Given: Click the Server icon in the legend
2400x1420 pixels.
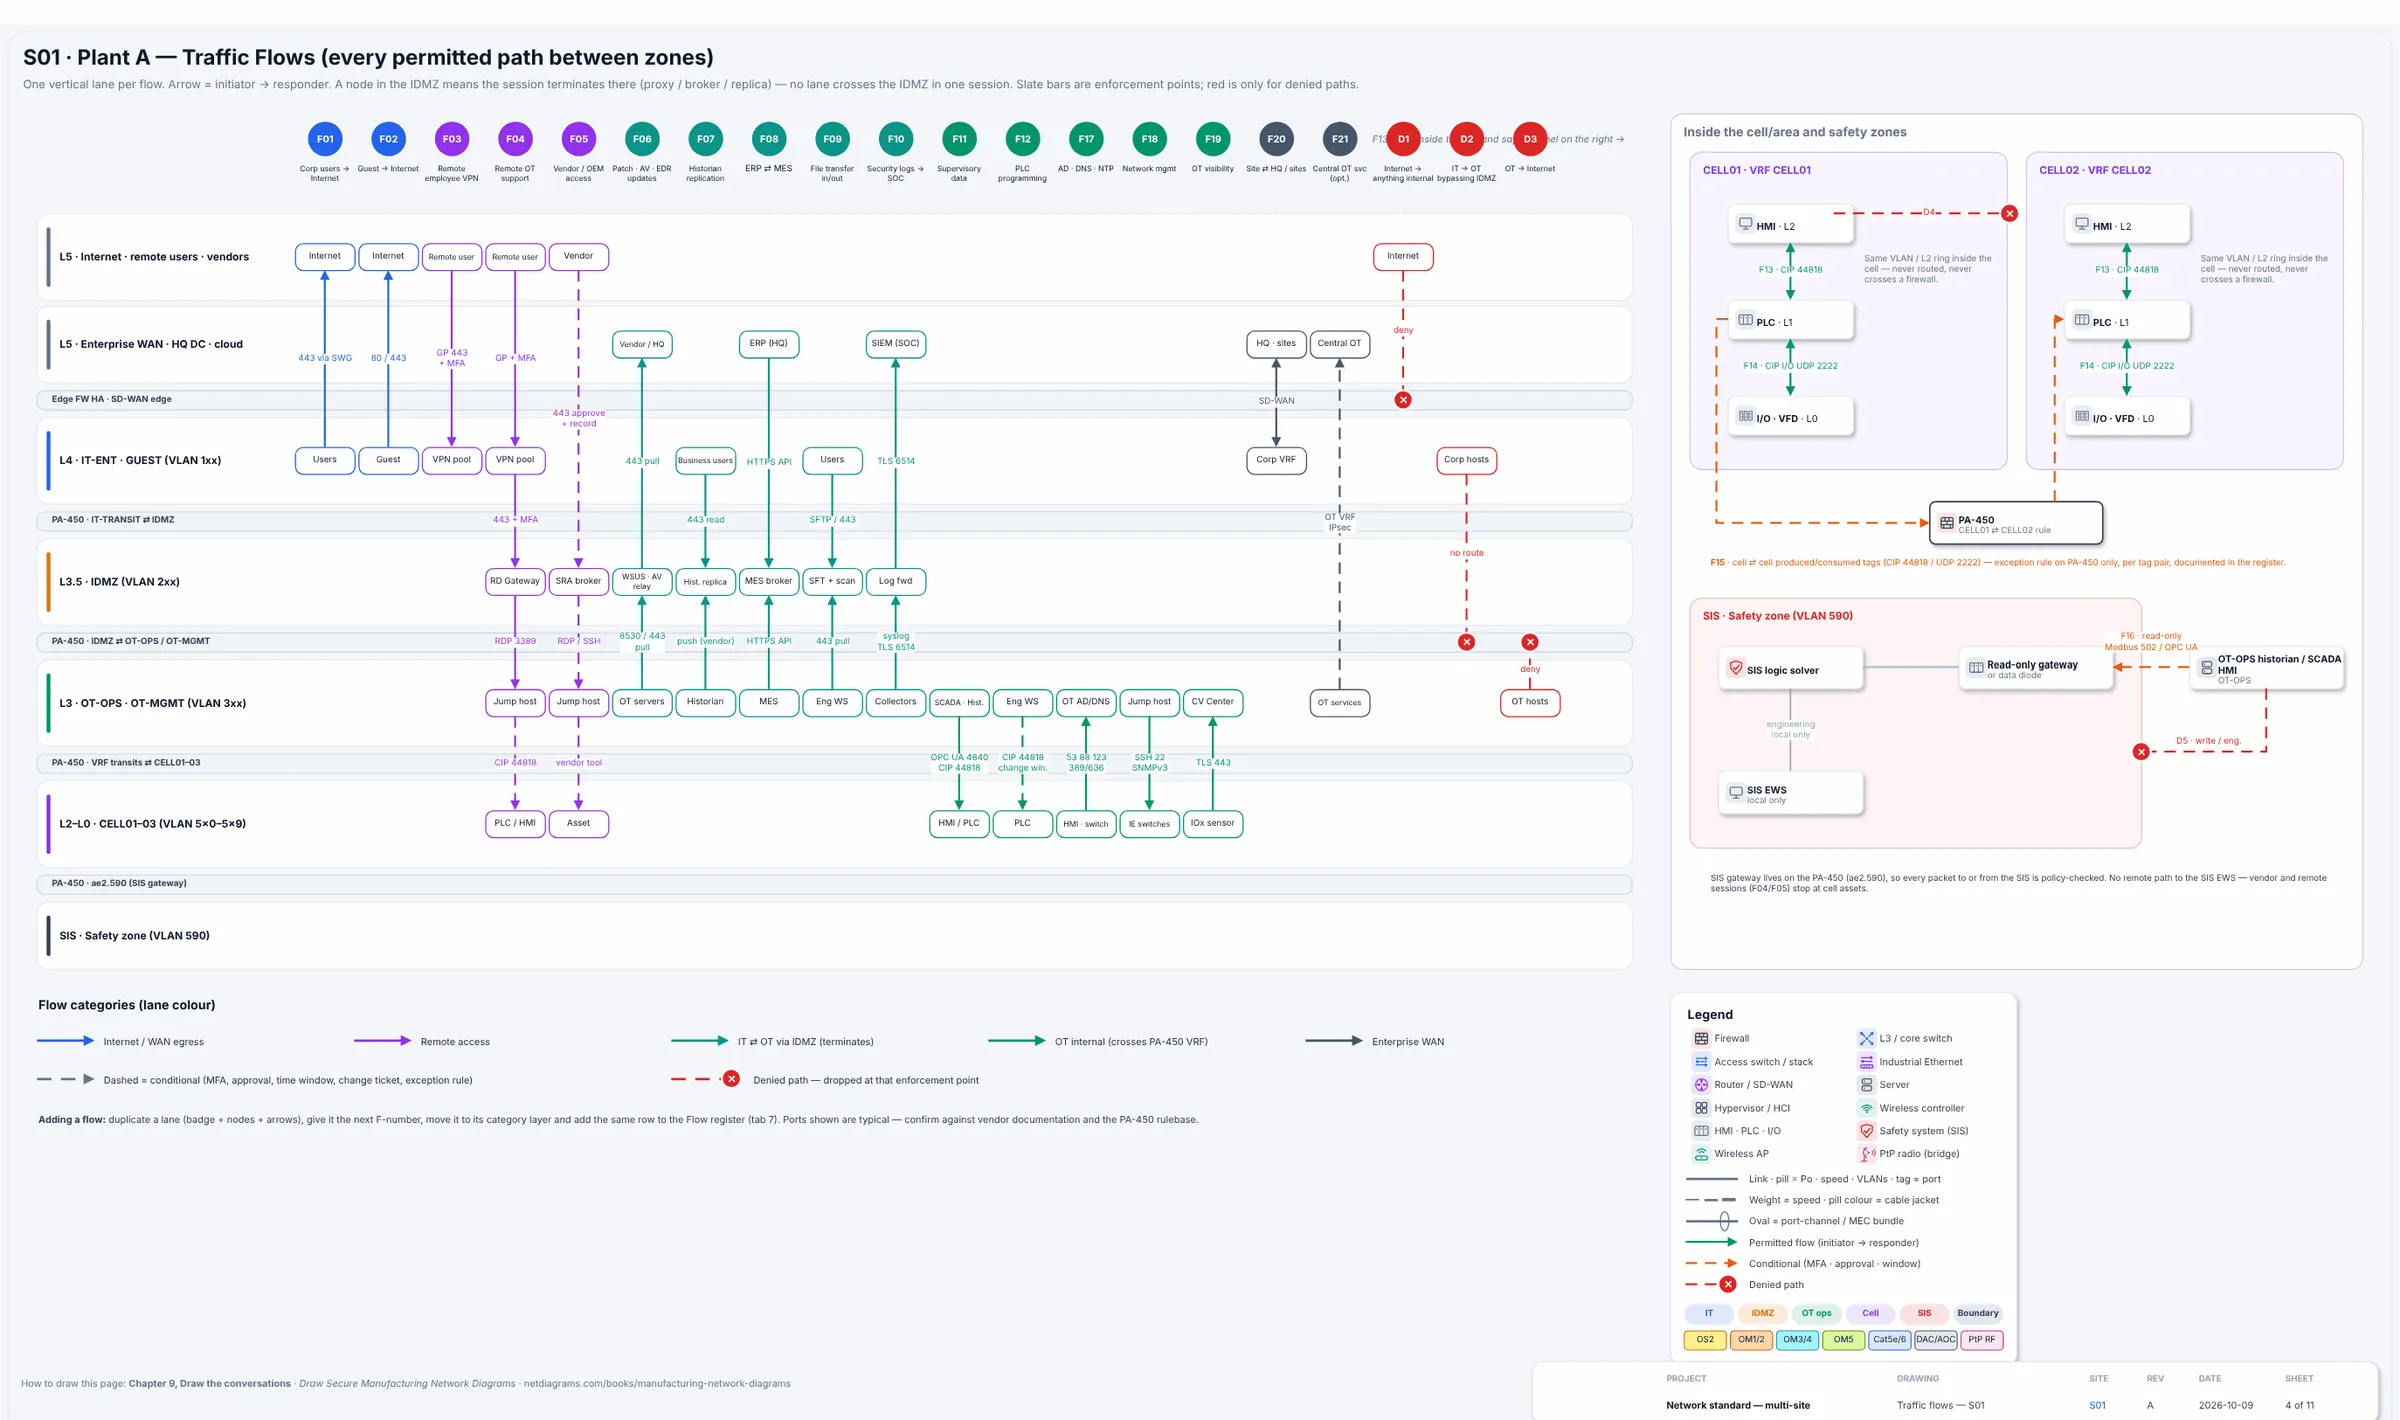Looking at the screenshot, I should (1866, 1085).
